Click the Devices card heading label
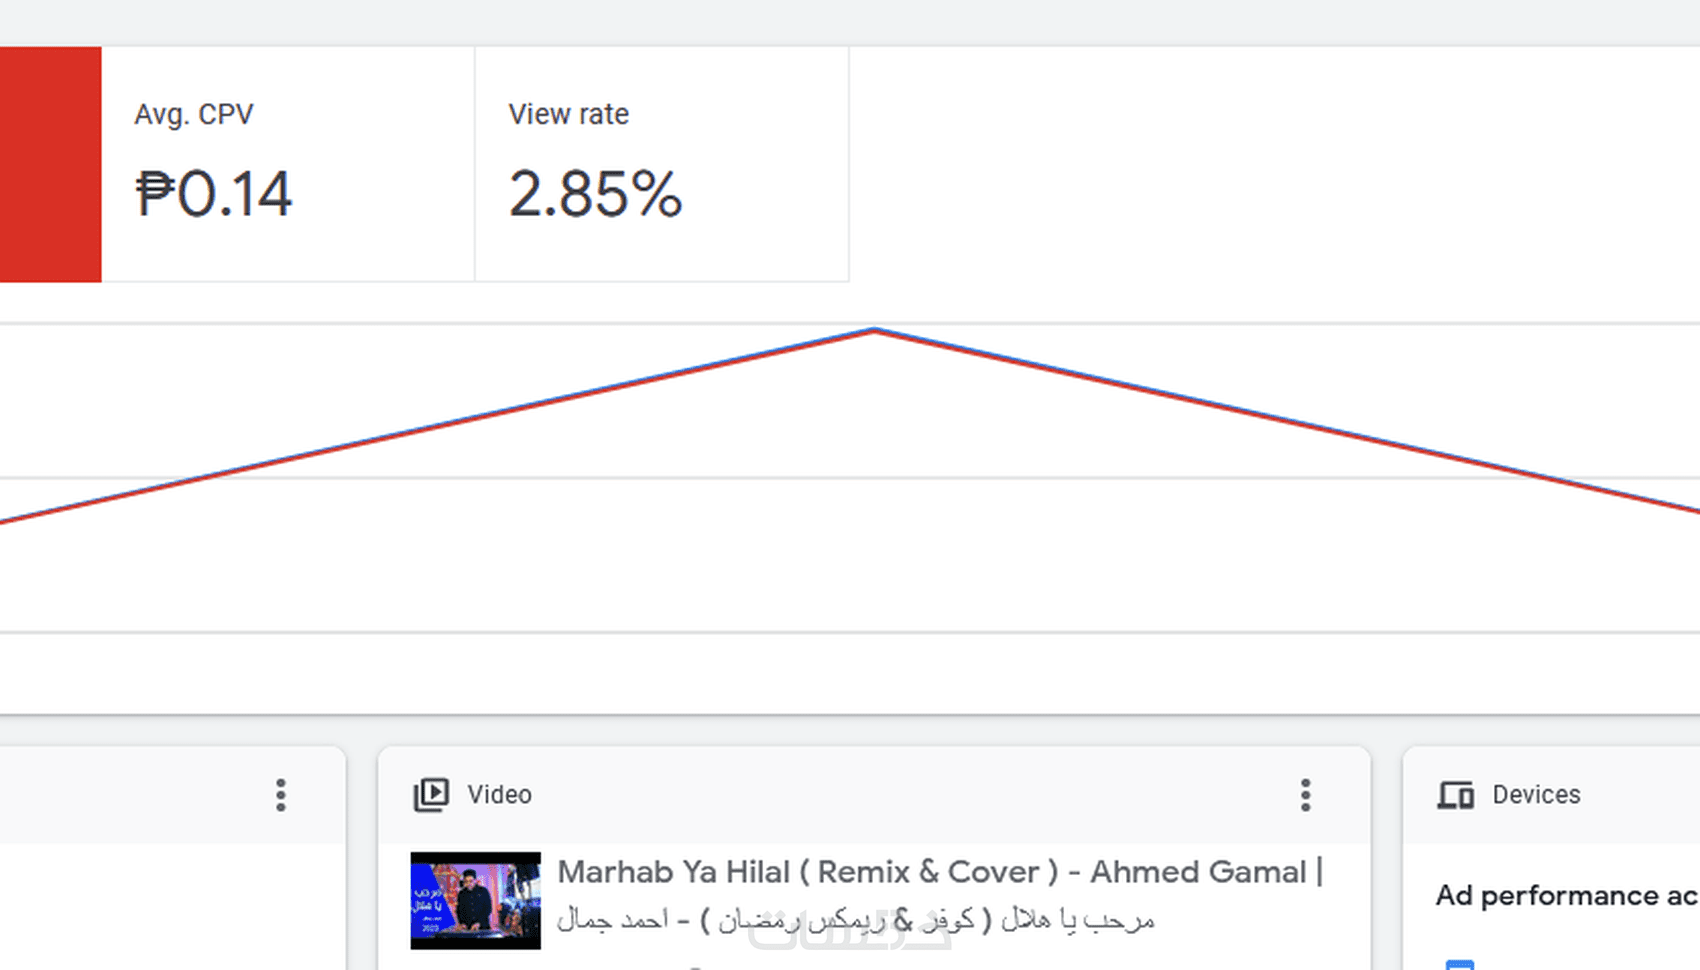Image resolution: width=1700 pixels, height=970 pixels. [x=1536, y=795]
